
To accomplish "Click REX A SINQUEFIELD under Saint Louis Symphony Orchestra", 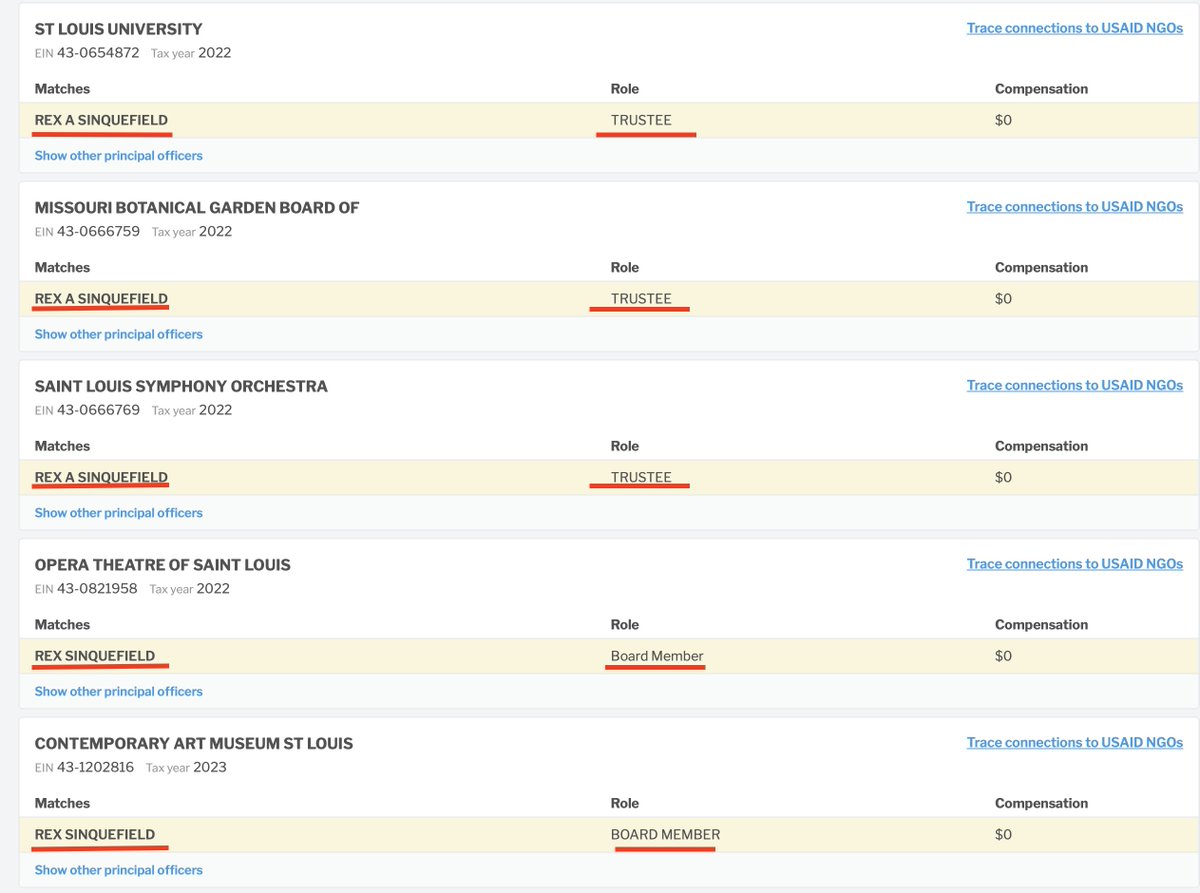I will (x=101, y=477).
